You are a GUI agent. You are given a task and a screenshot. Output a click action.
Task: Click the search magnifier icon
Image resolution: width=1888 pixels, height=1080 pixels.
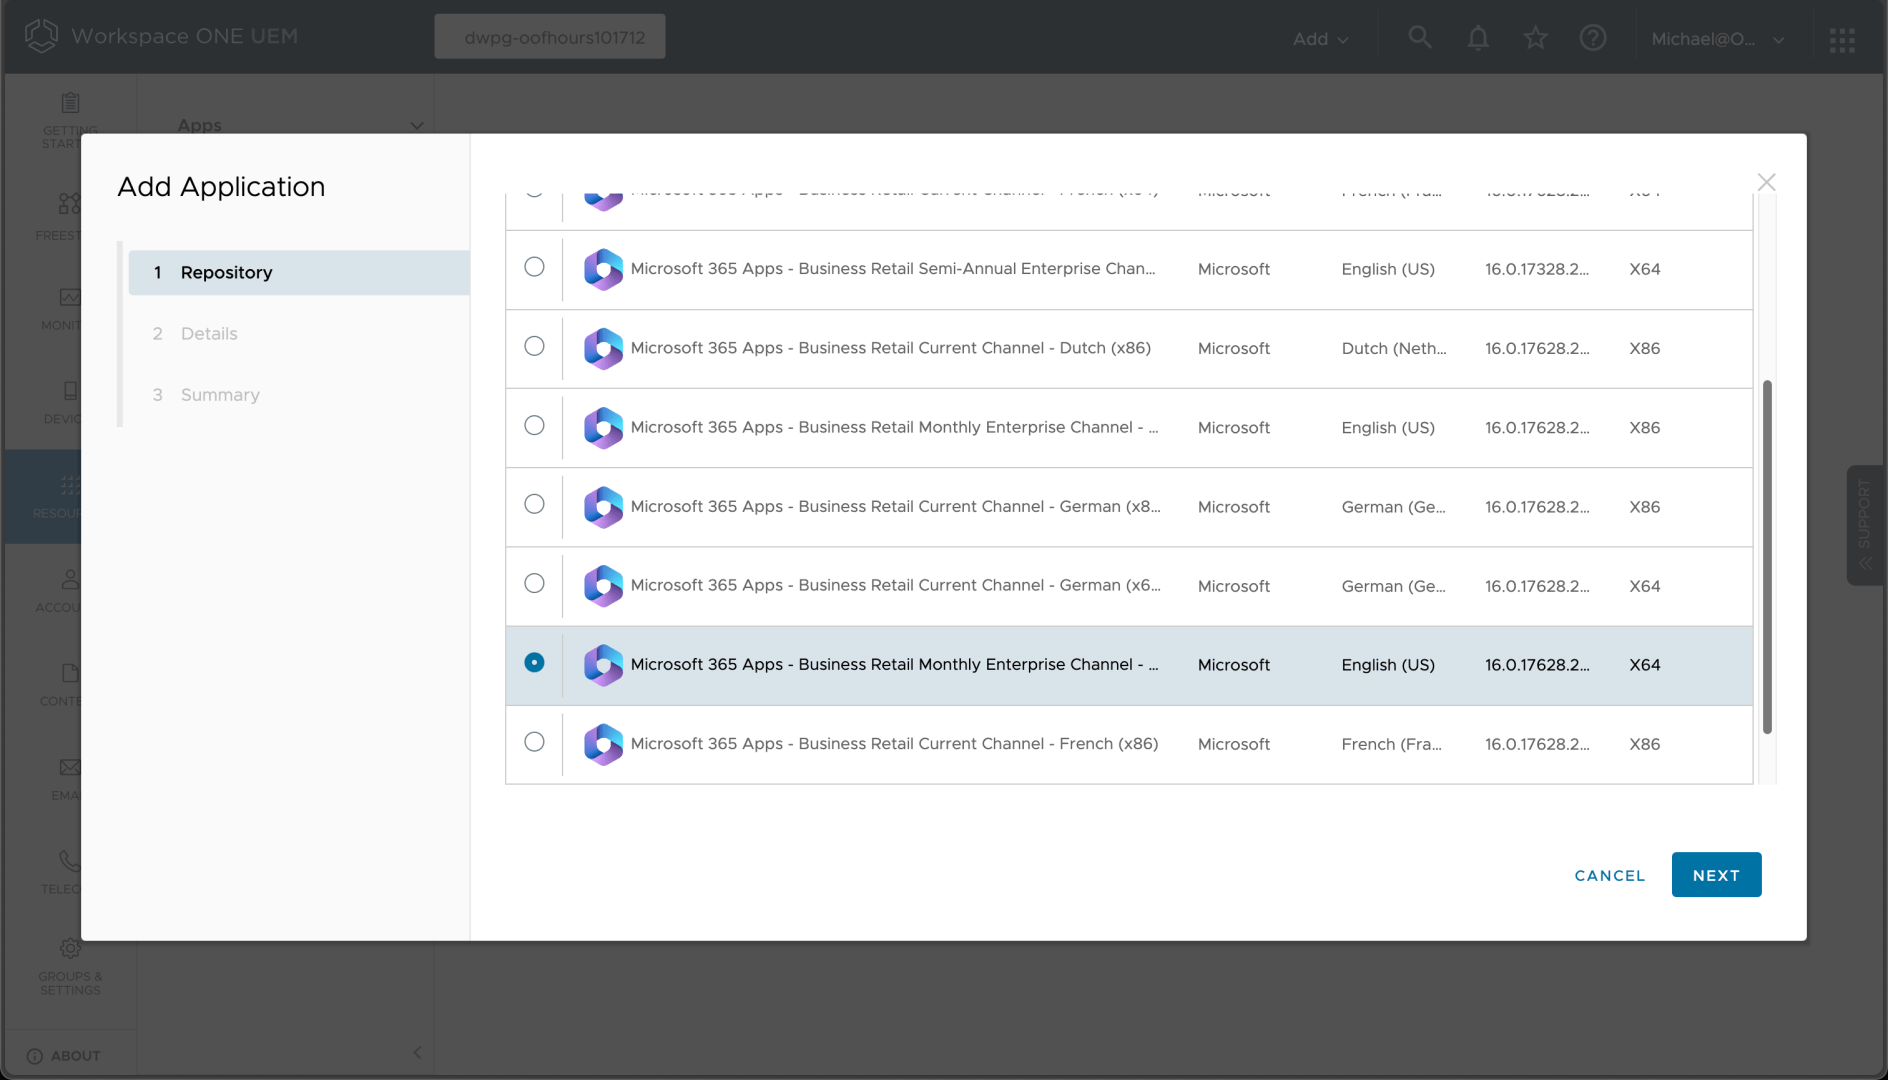1419,38
